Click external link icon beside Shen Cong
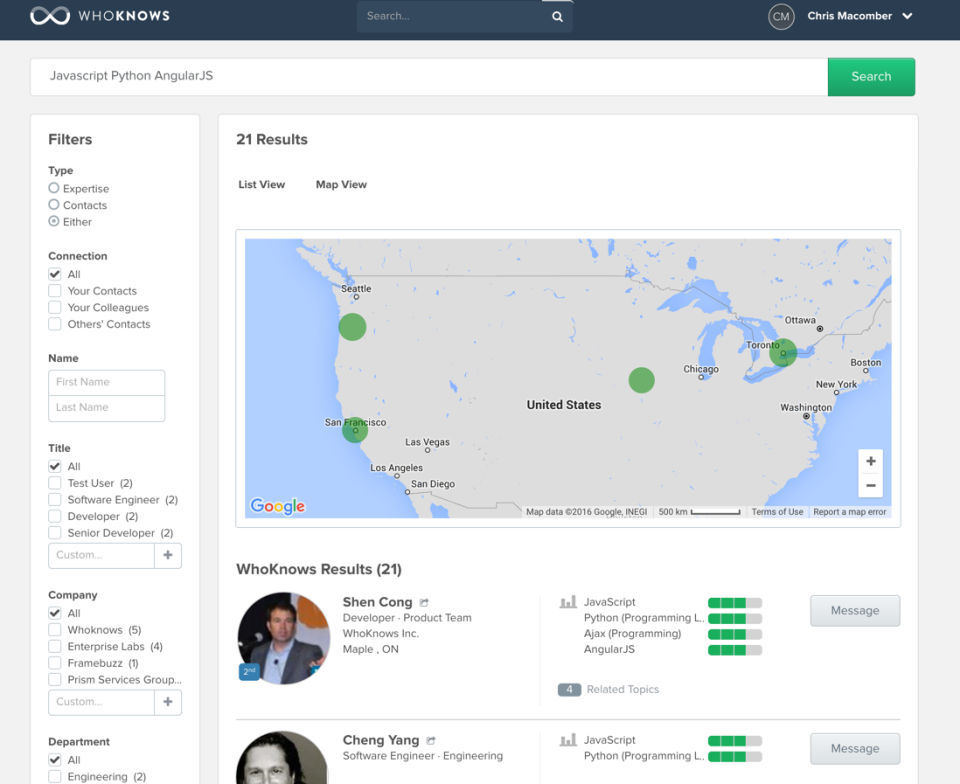This screenshot has width=960, height=784. (x=424, y=602)
